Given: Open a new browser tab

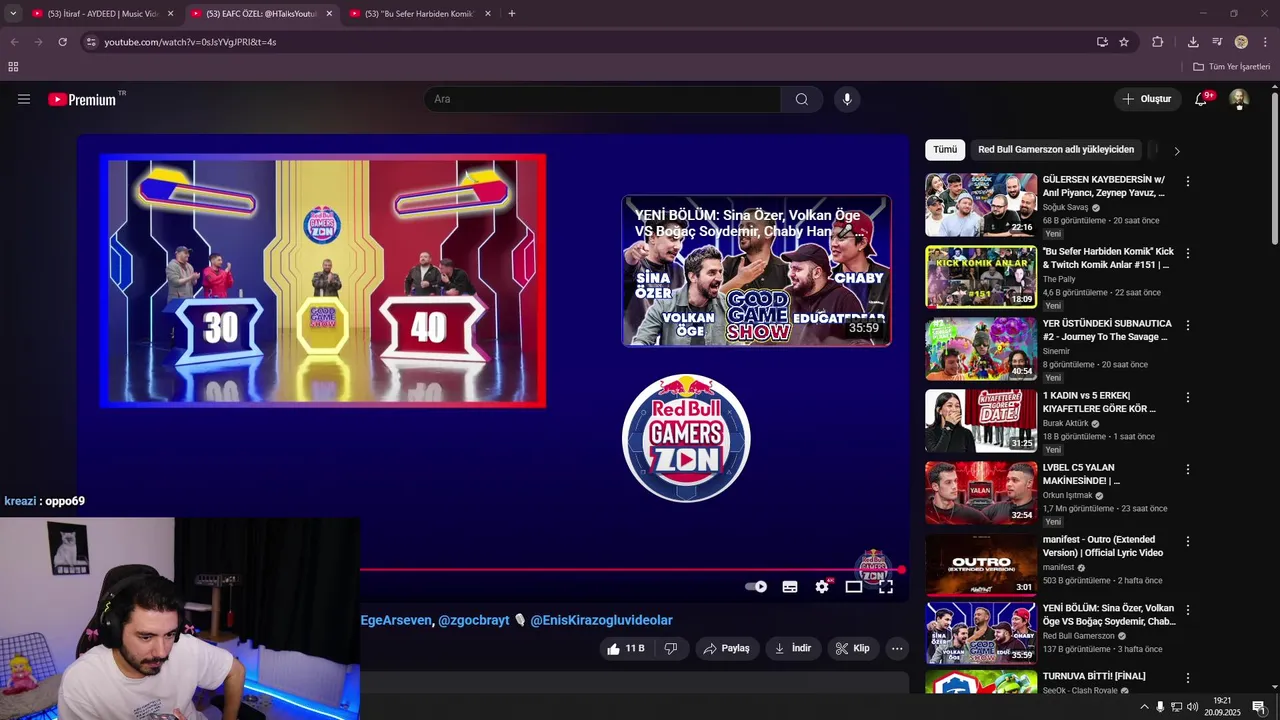Looking at the screenshot, I should (512, 14).
